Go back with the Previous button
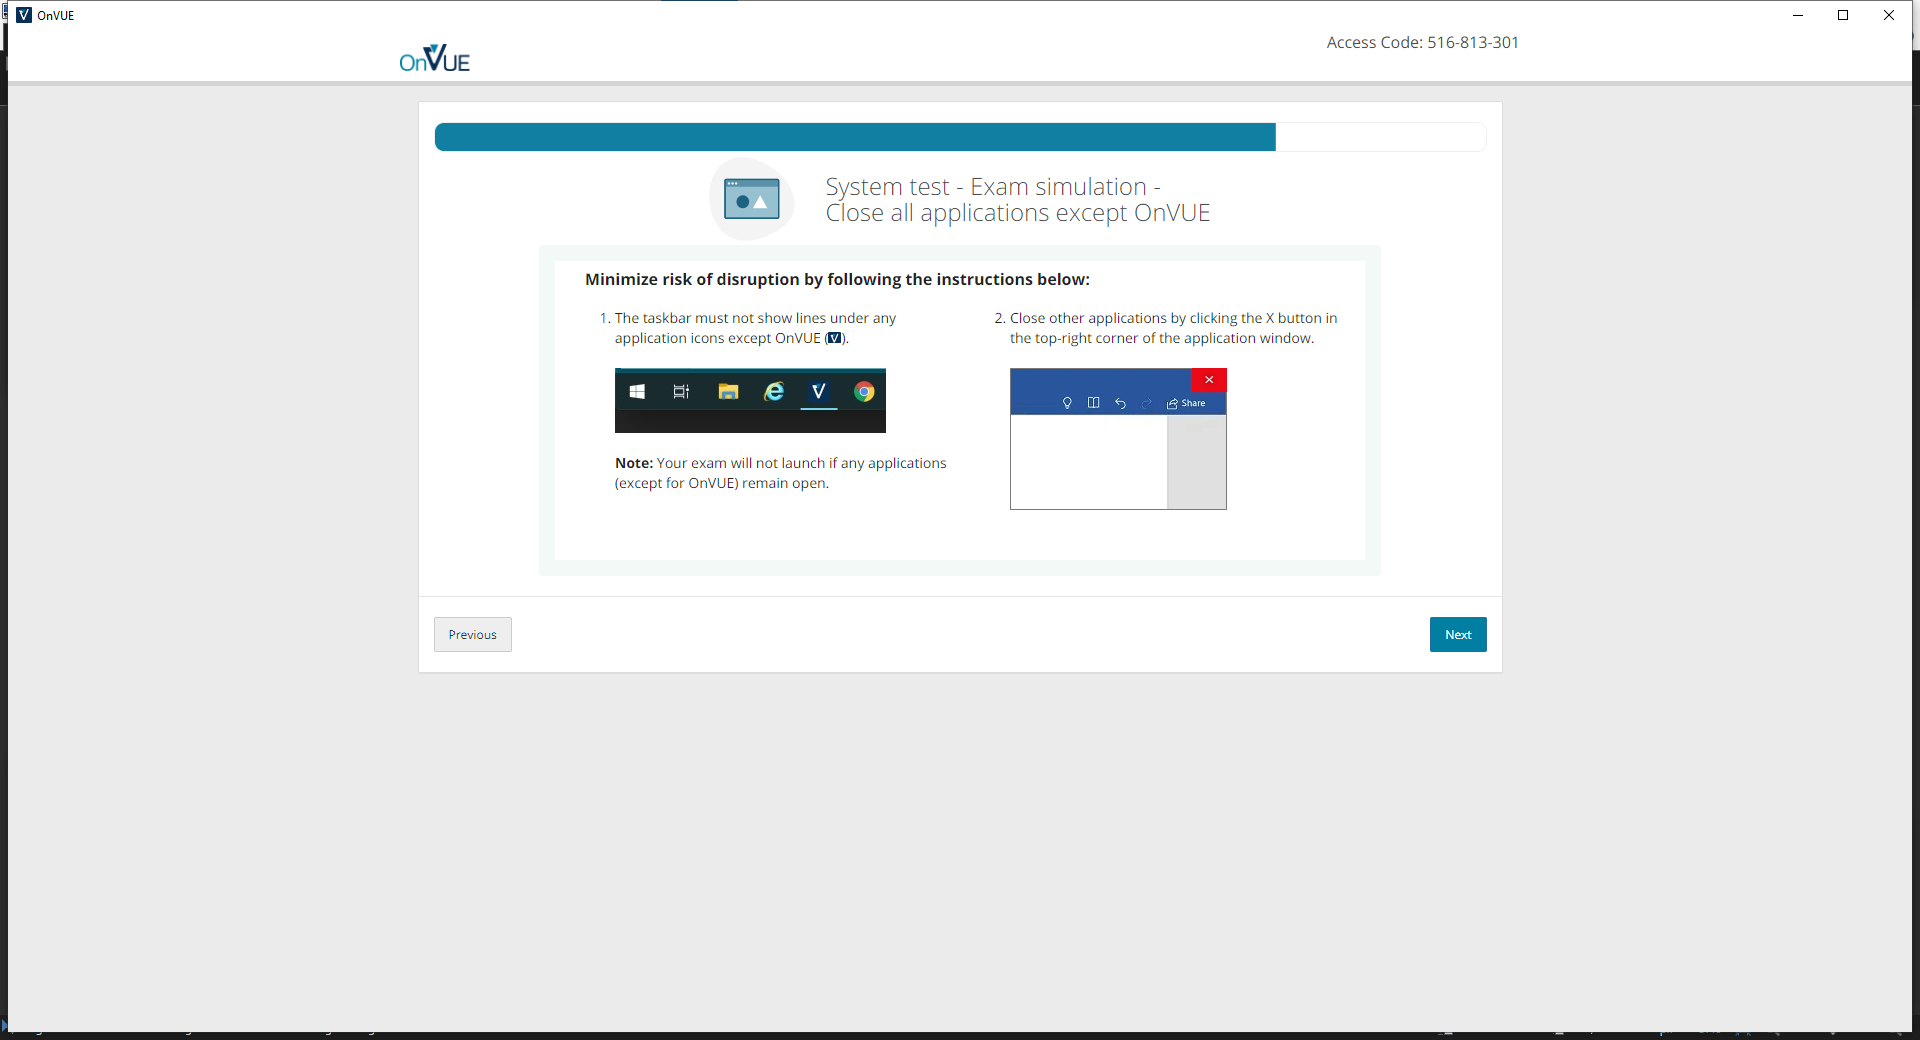Viewport: 1920px width, 1040px height. click(x=472, y=634)
